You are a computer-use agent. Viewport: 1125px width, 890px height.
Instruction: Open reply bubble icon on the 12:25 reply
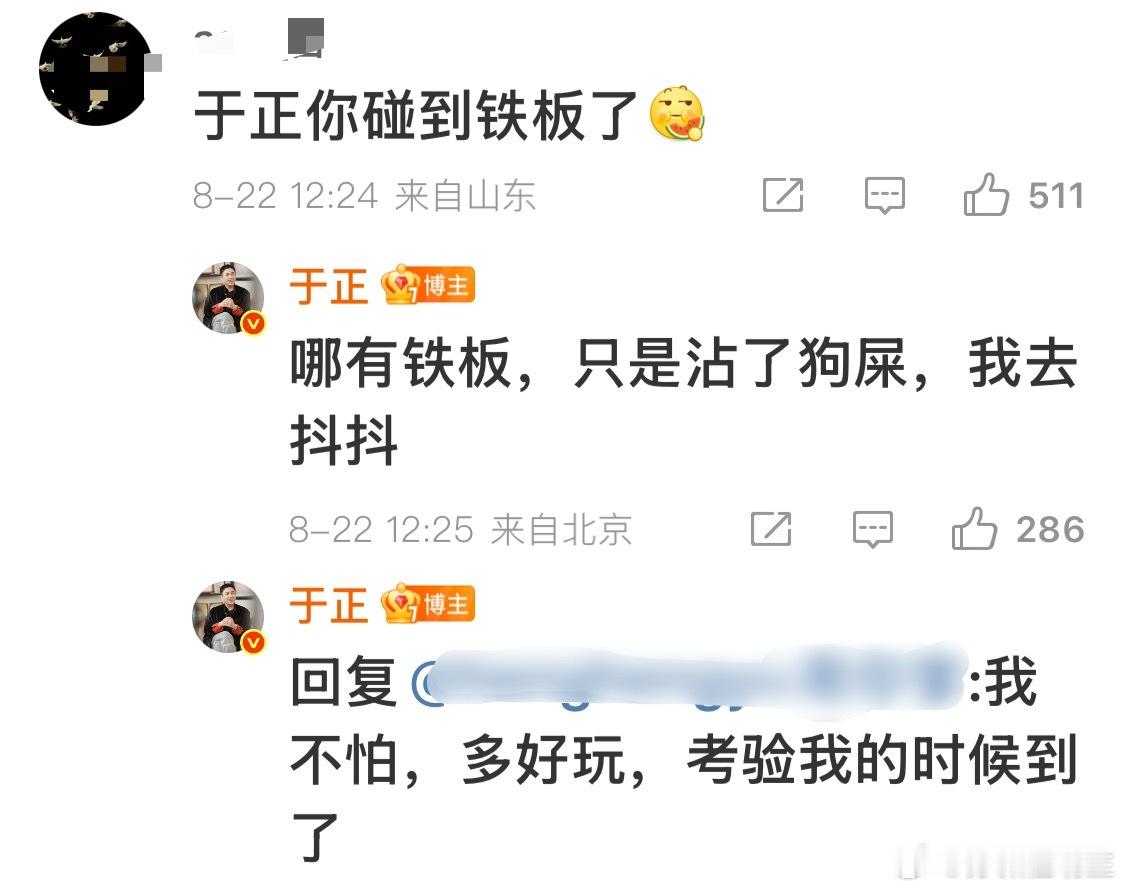coord(872,530)
